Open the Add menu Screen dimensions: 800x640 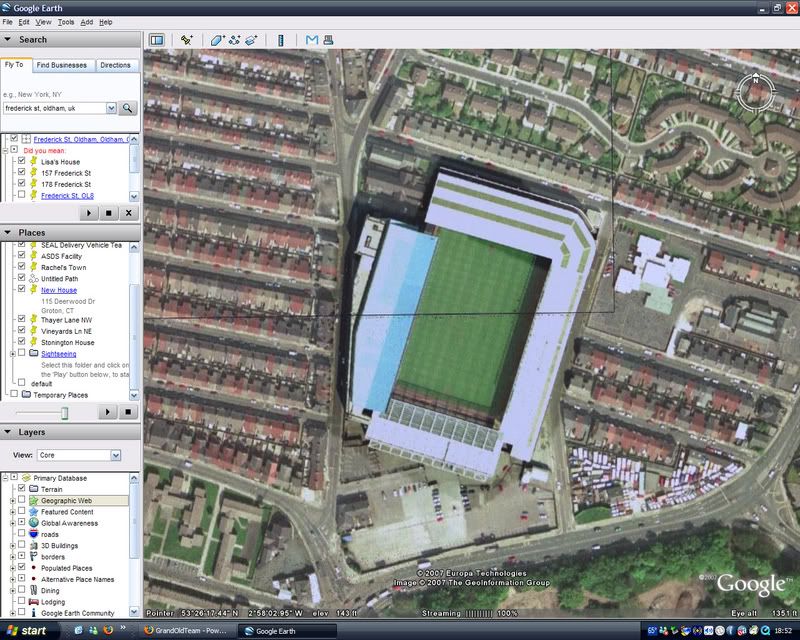click(87, 22)
